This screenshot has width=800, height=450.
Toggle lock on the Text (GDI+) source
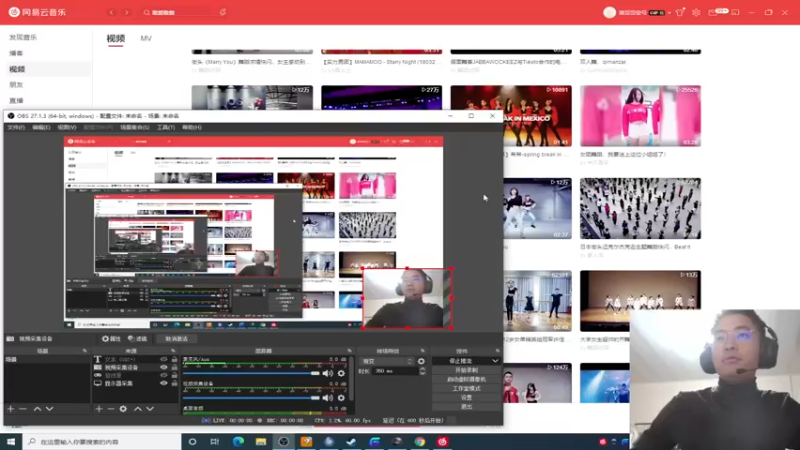point(174,359)
